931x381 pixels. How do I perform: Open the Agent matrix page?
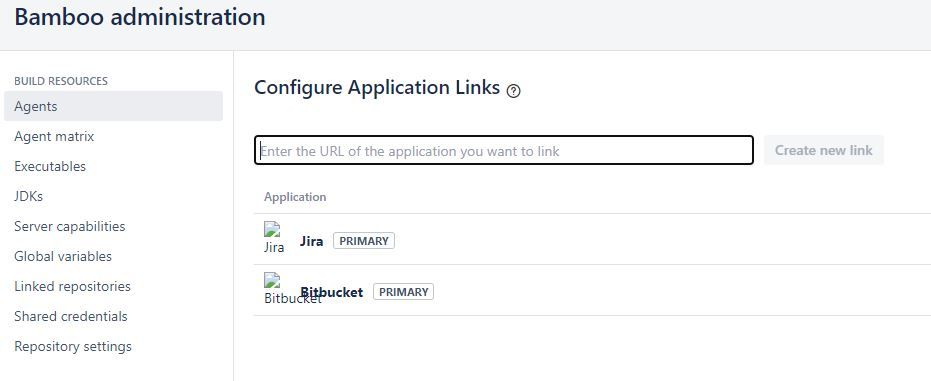[x=54, y=136]
